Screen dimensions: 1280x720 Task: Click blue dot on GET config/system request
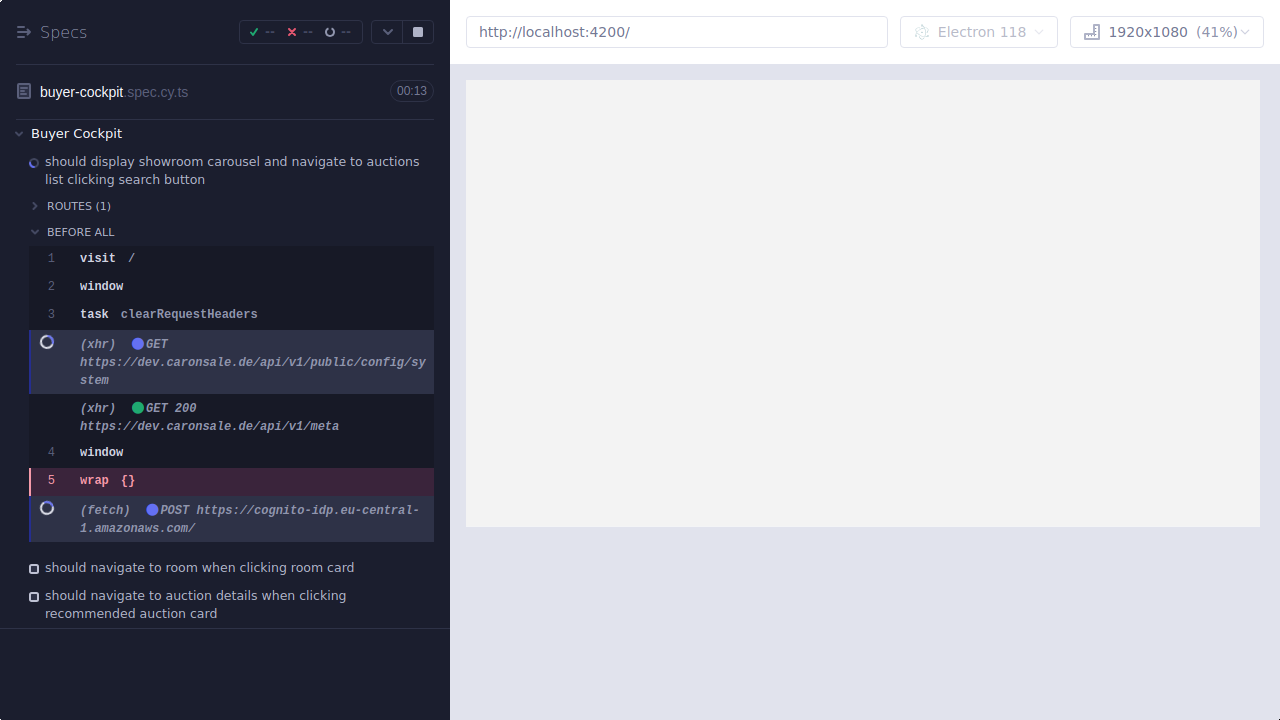pos(138,344)
